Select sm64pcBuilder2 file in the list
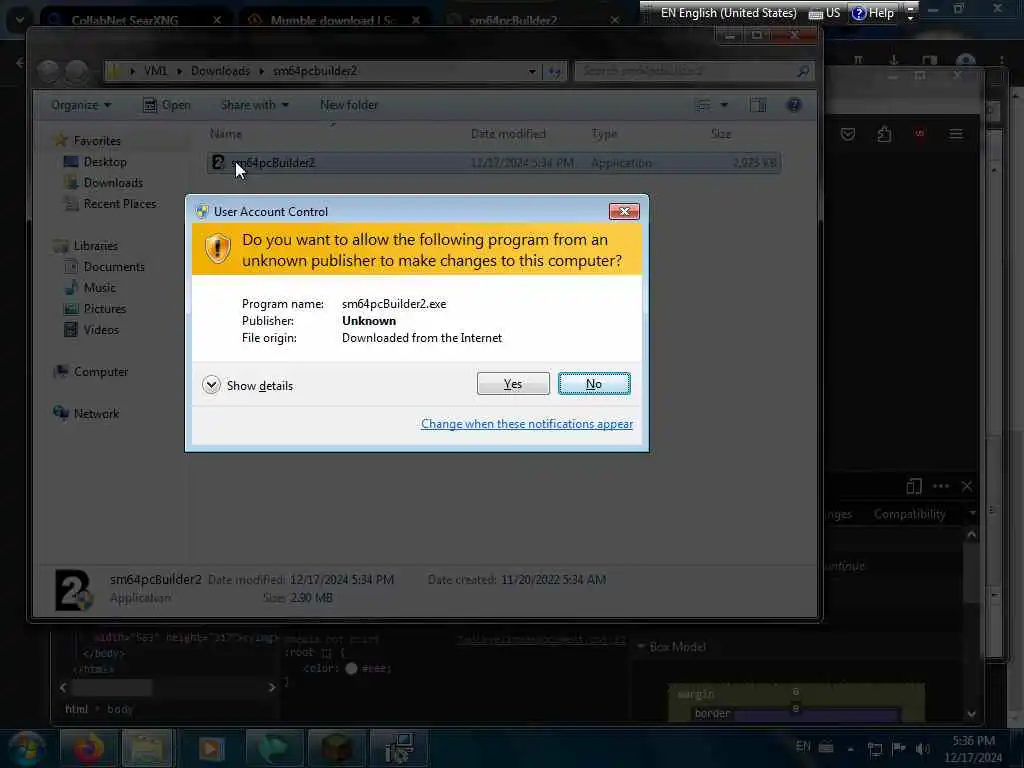The image size is (1024, 768). [494, 163]
